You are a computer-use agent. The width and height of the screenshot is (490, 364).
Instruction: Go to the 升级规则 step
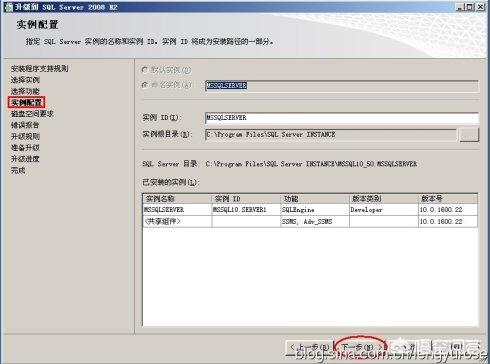click(25, 137)
